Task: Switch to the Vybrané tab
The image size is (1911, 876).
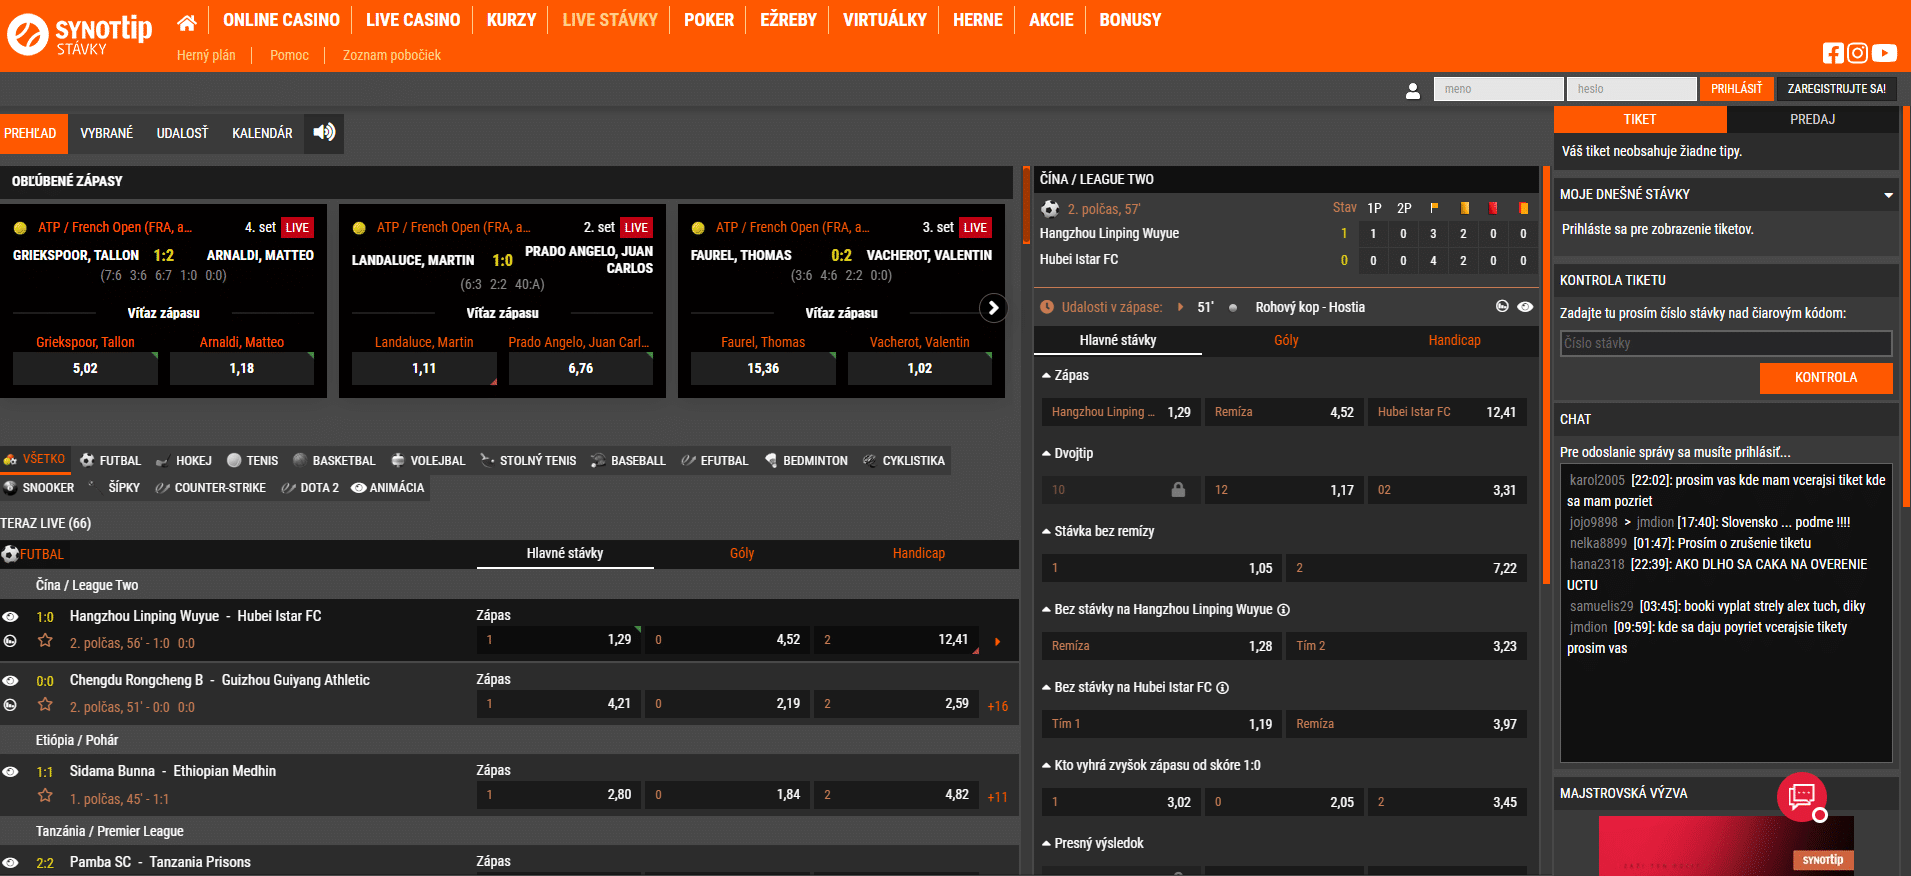Action: (x=107, y=133)
